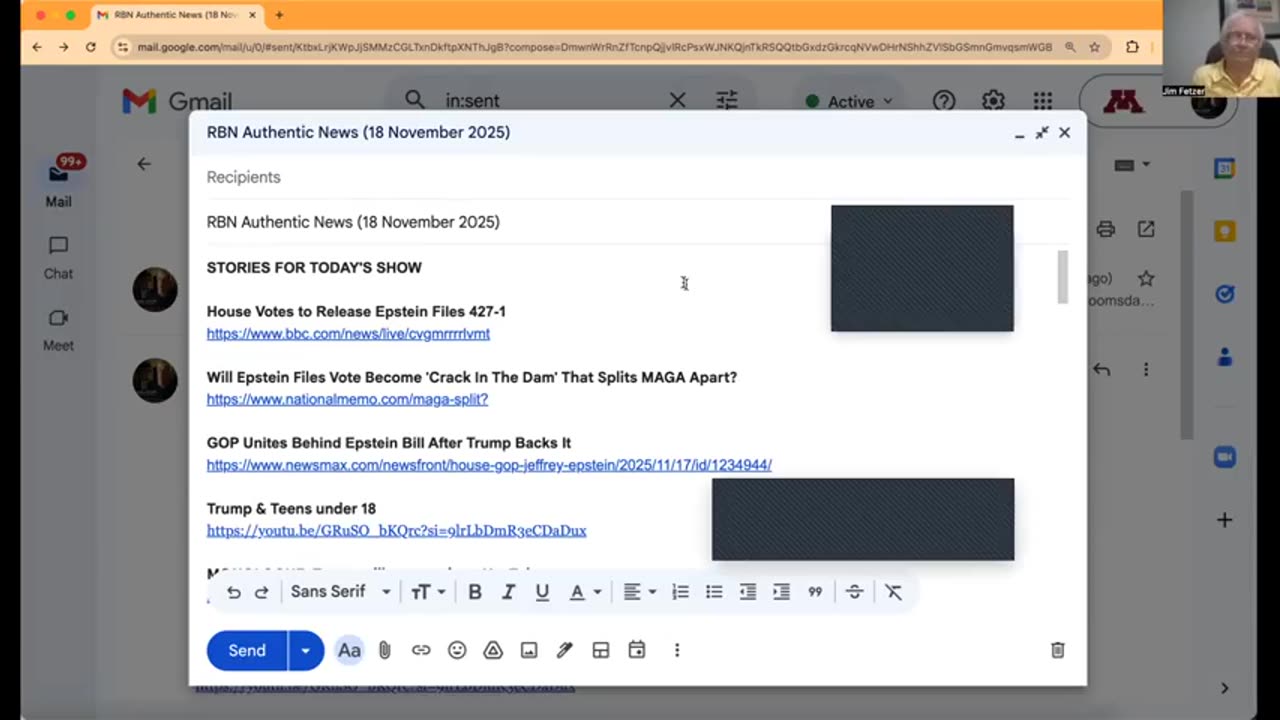1280x720 pixels.
Task: Toggle strikethrough formatting
Action: pyautogui.click(x=854, y=592)
